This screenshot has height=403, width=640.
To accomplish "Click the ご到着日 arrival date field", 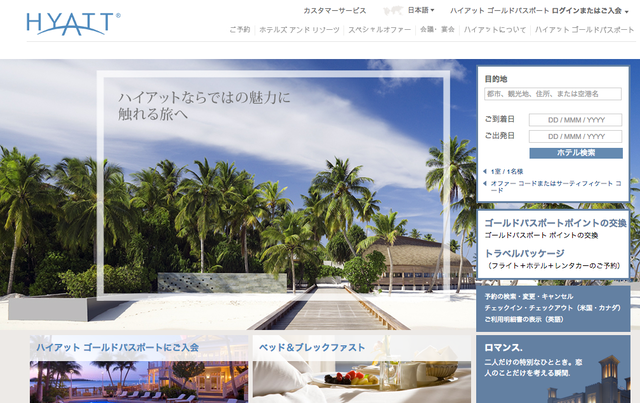I will (x=576, y=120).
